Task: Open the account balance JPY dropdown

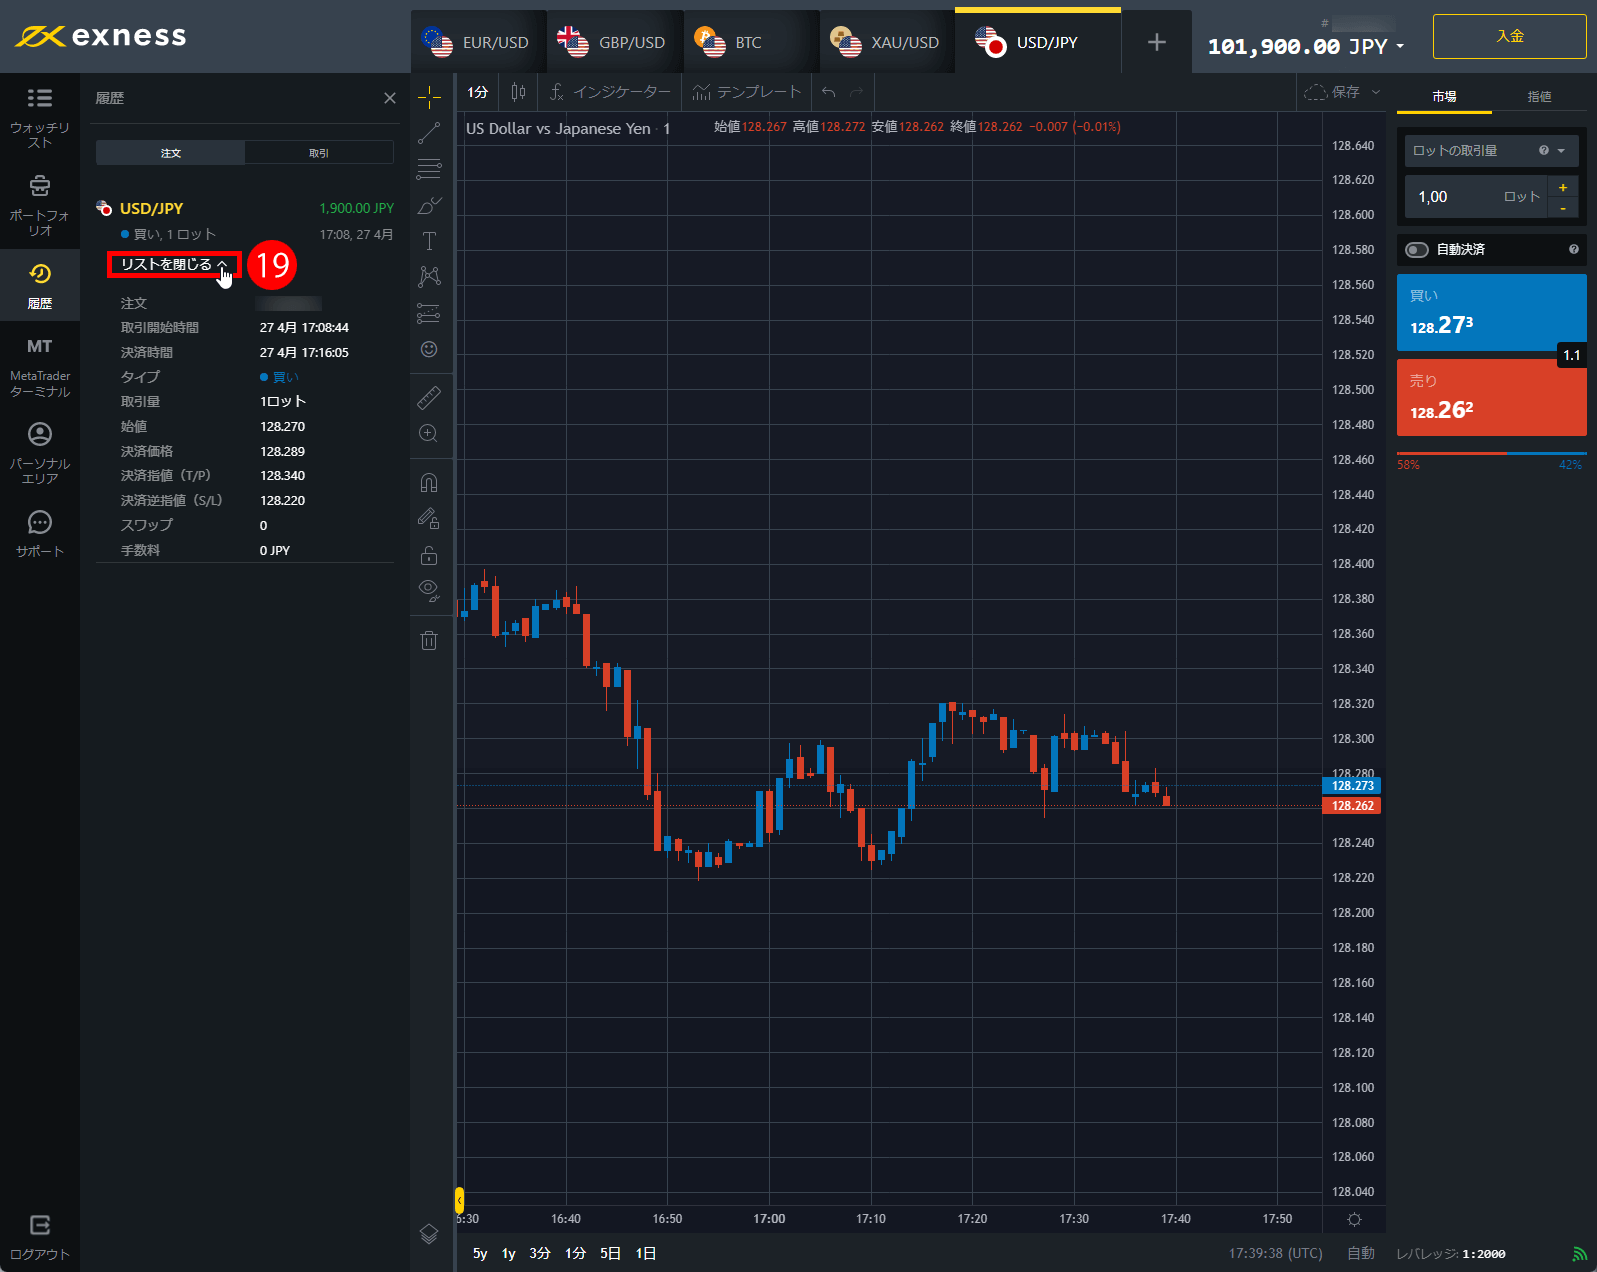Action: coord(1305,46)
